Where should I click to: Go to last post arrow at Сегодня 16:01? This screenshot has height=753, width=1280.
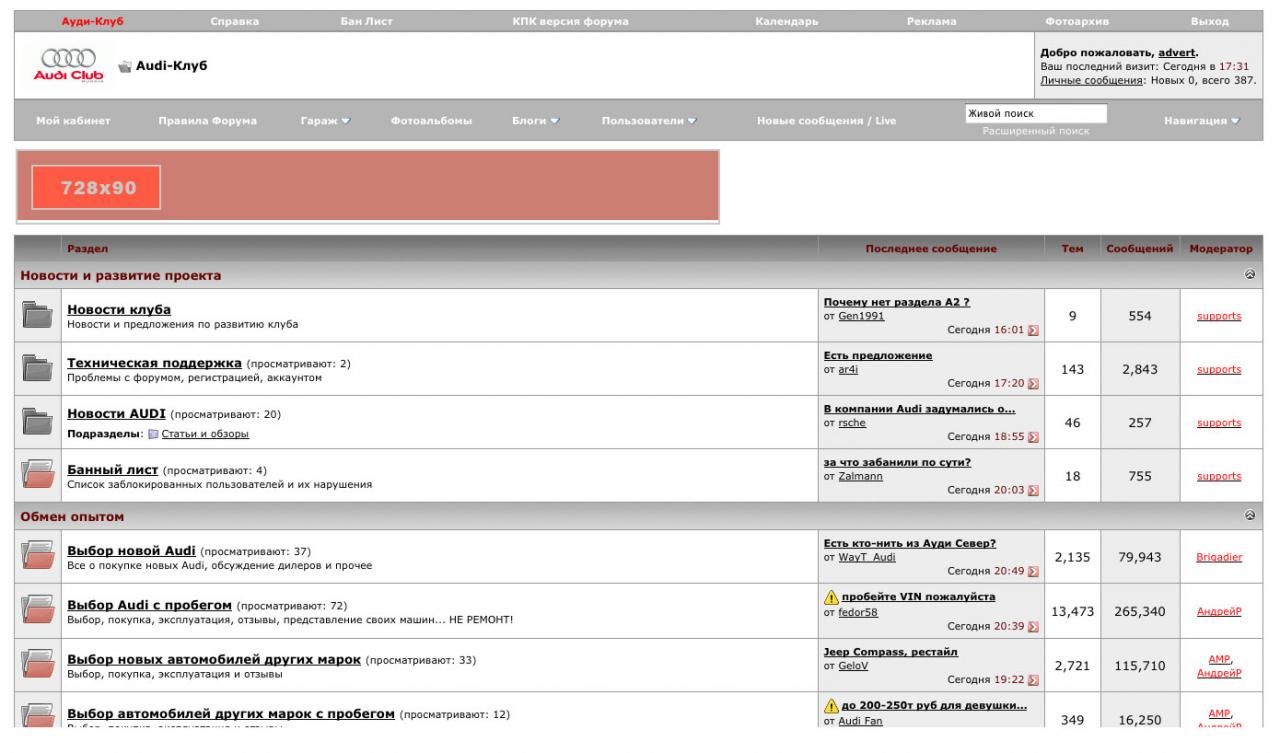point(1034,329)
